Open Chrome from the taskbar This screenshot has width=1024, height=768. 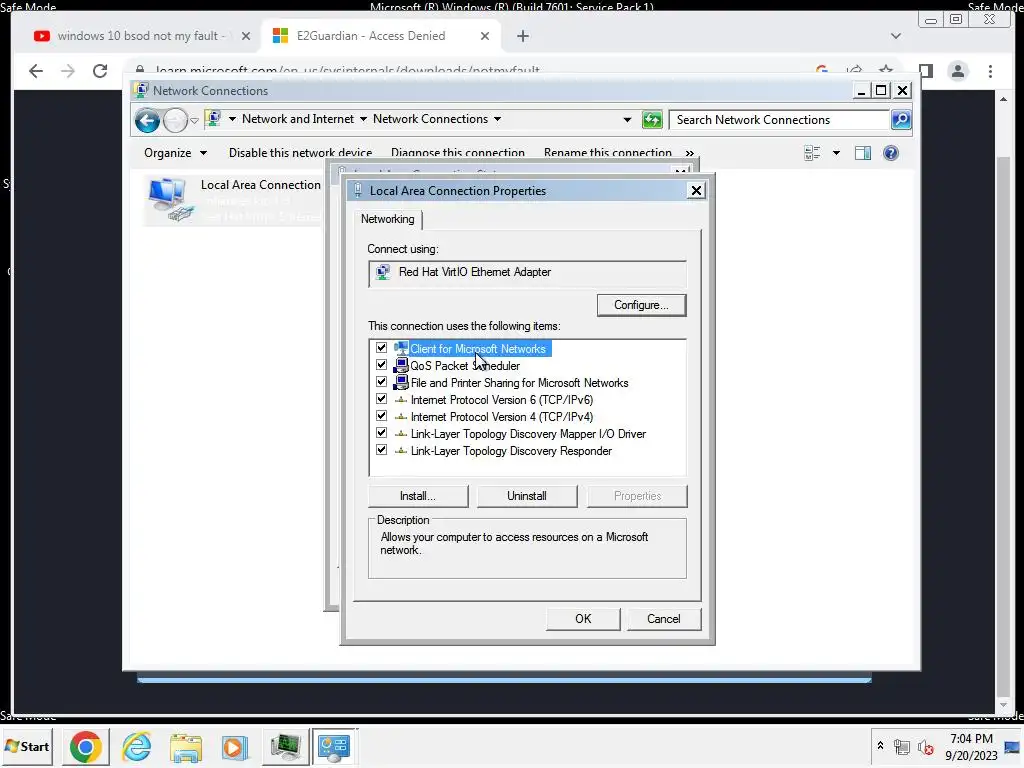pyautogui.click(x=86, y=746)
